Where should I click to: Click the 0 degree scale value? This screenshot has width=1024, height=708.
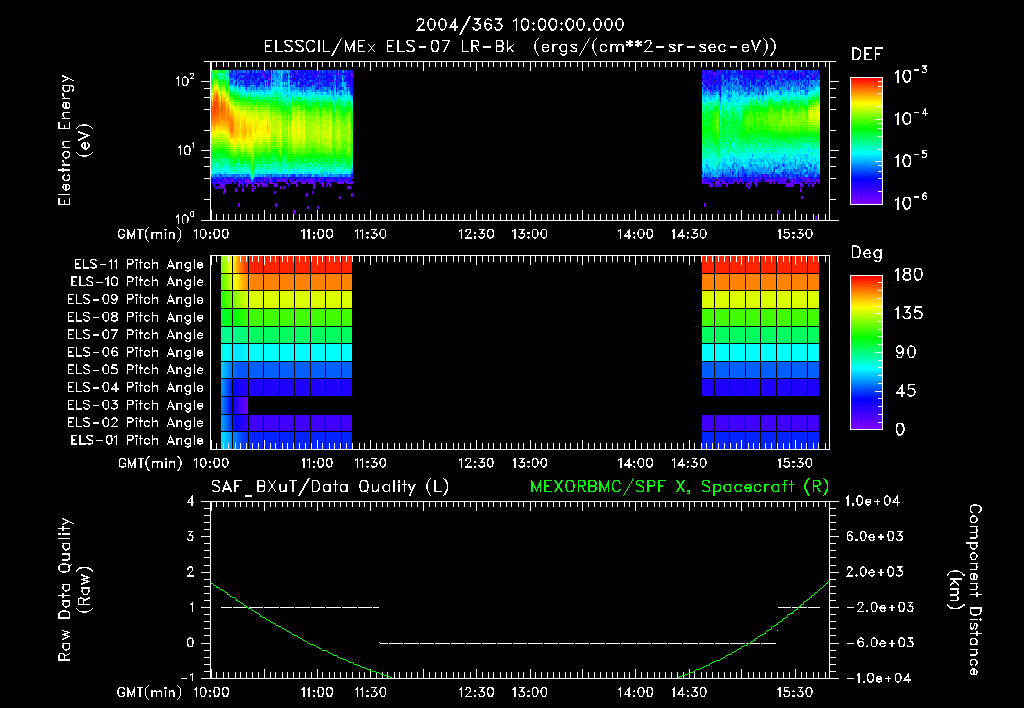point(900,429)
